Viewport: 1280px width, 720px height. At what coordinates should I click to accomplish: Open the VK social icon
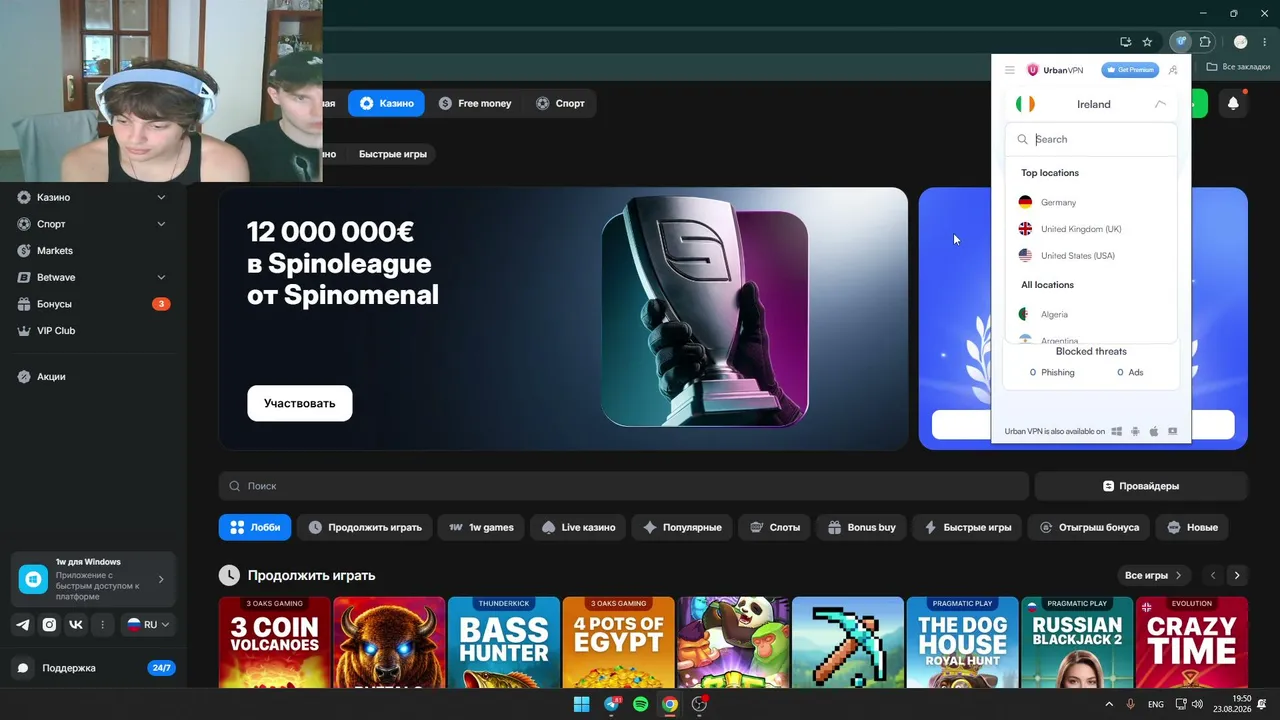coord(76,625)
